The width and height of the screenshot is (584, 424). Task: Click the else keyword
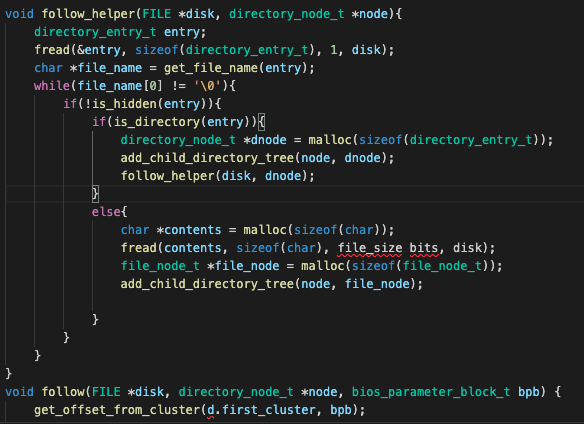(x=106, y=212)
